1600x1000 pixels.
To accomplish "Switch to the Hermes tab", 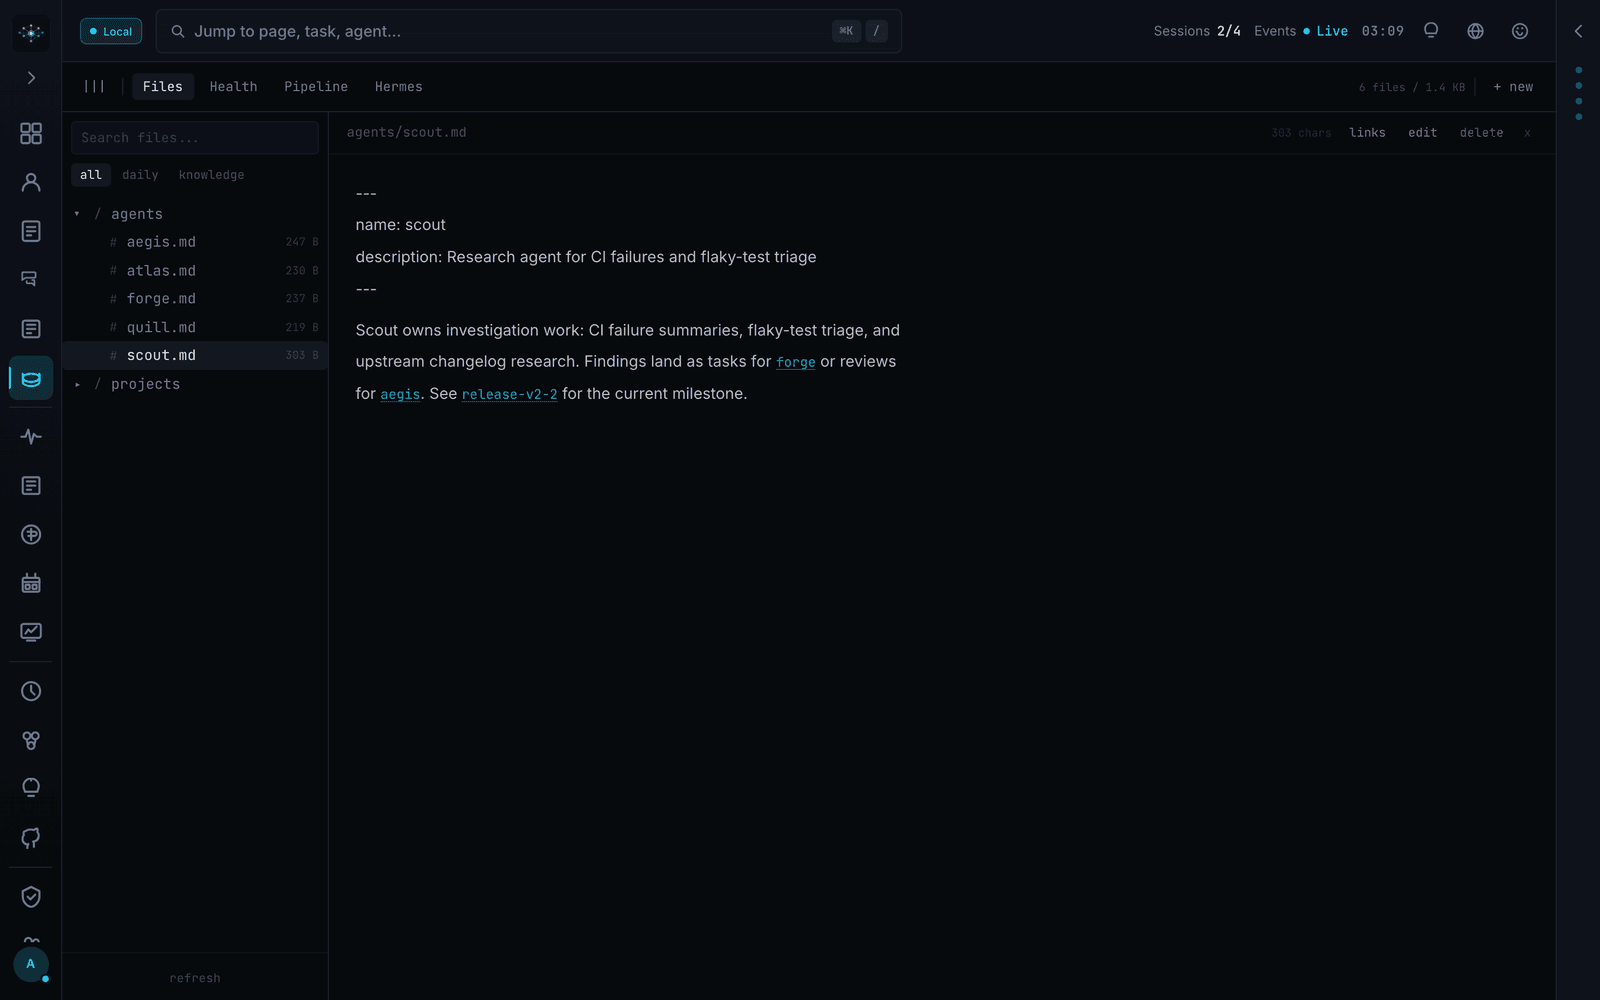I will tap(399, 87).
